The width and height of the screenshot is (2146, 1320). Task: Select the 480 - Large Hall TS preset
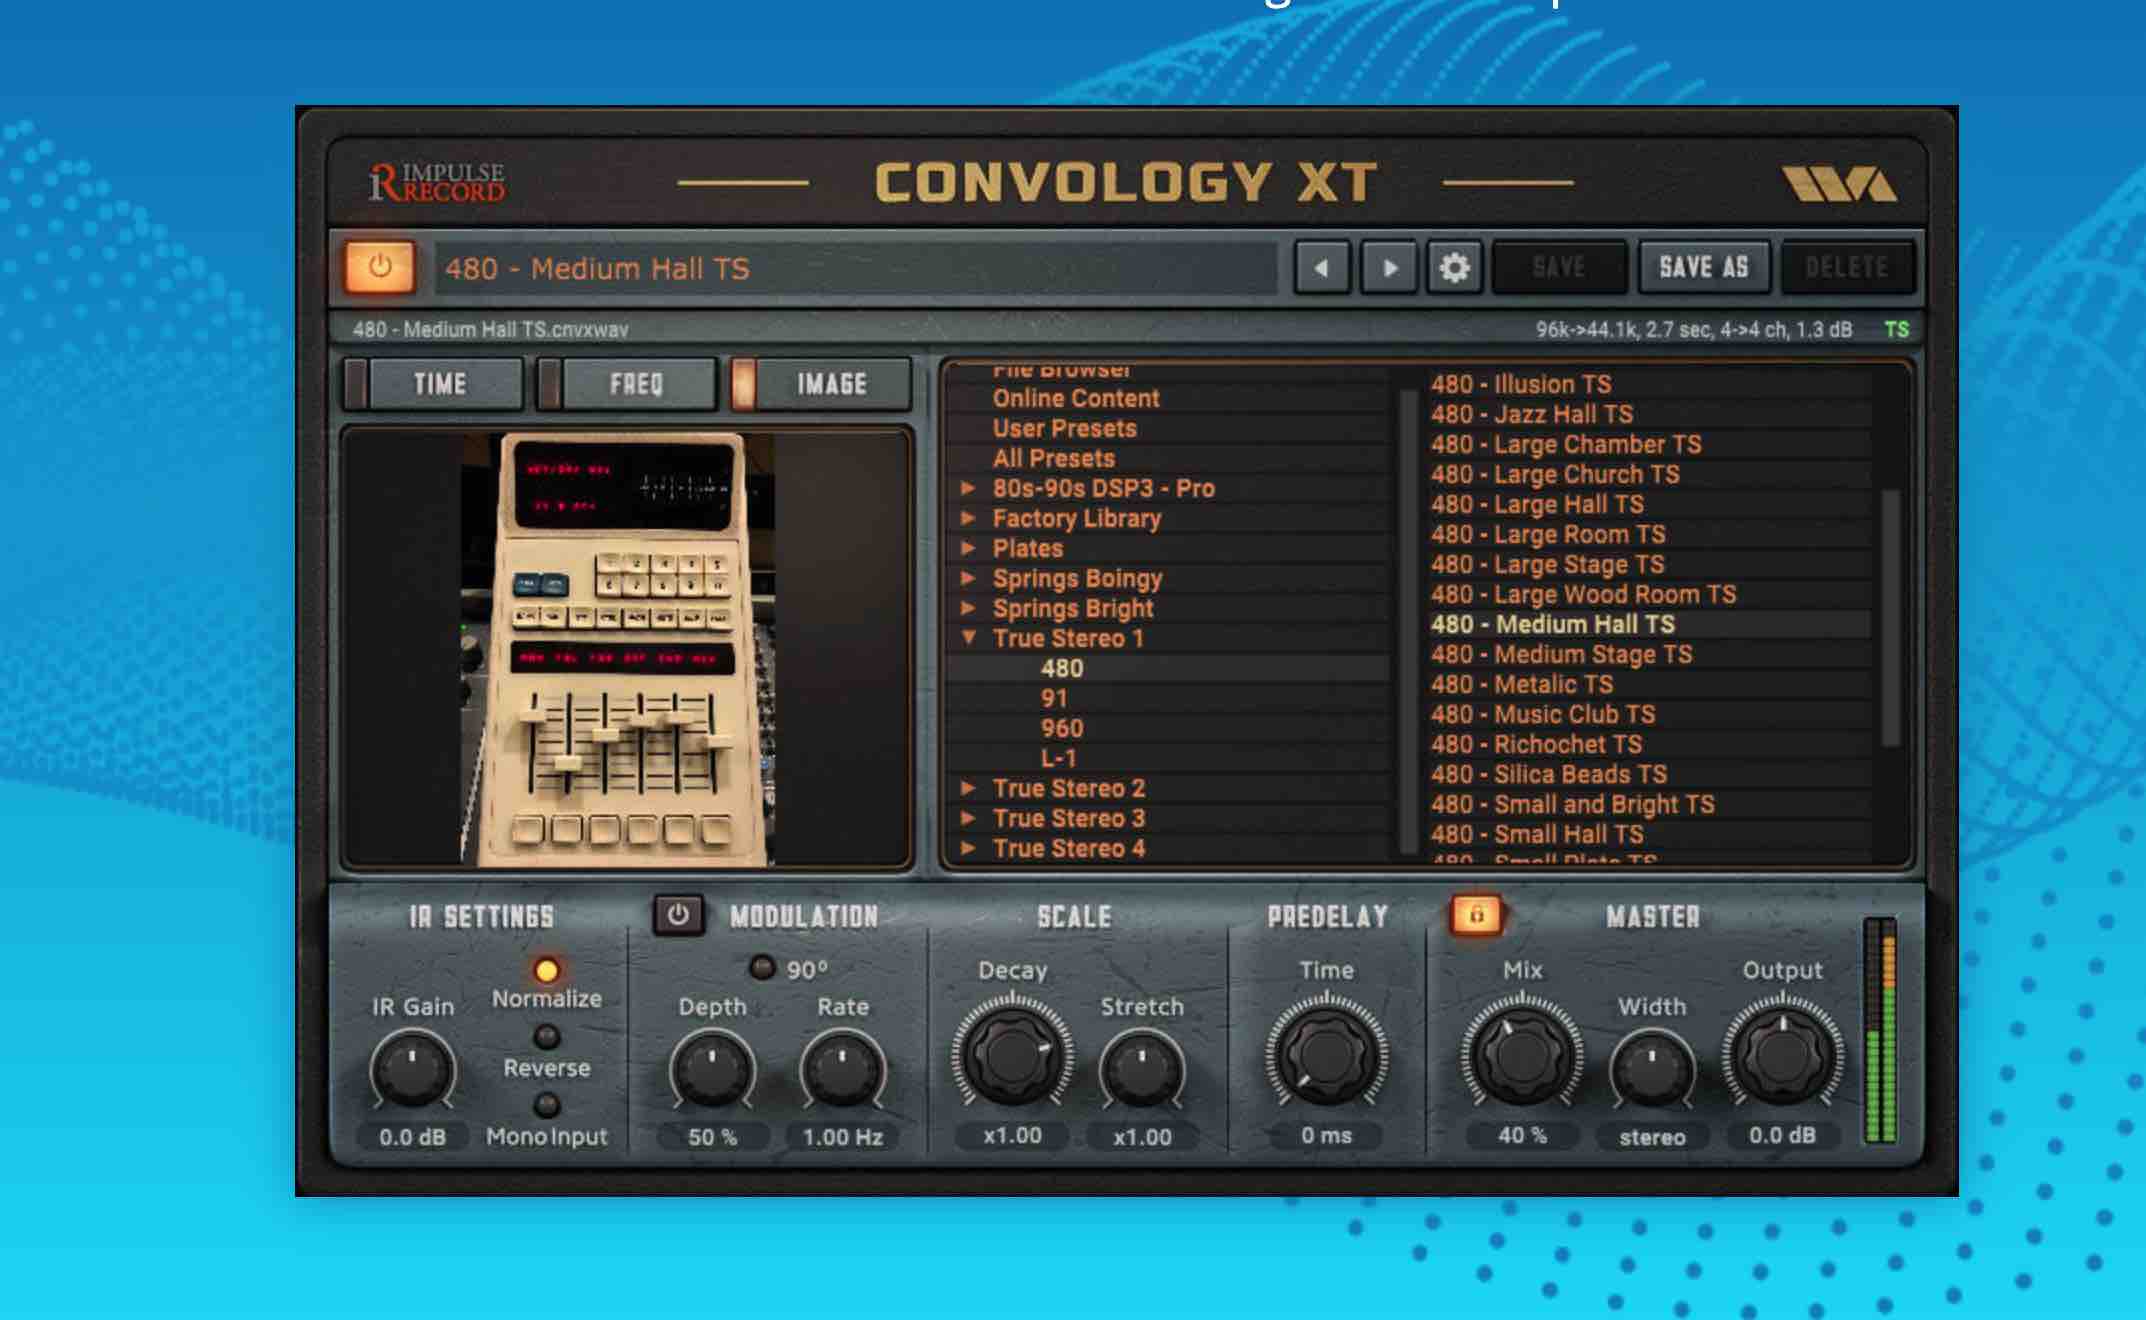(x=1536, y=504)
